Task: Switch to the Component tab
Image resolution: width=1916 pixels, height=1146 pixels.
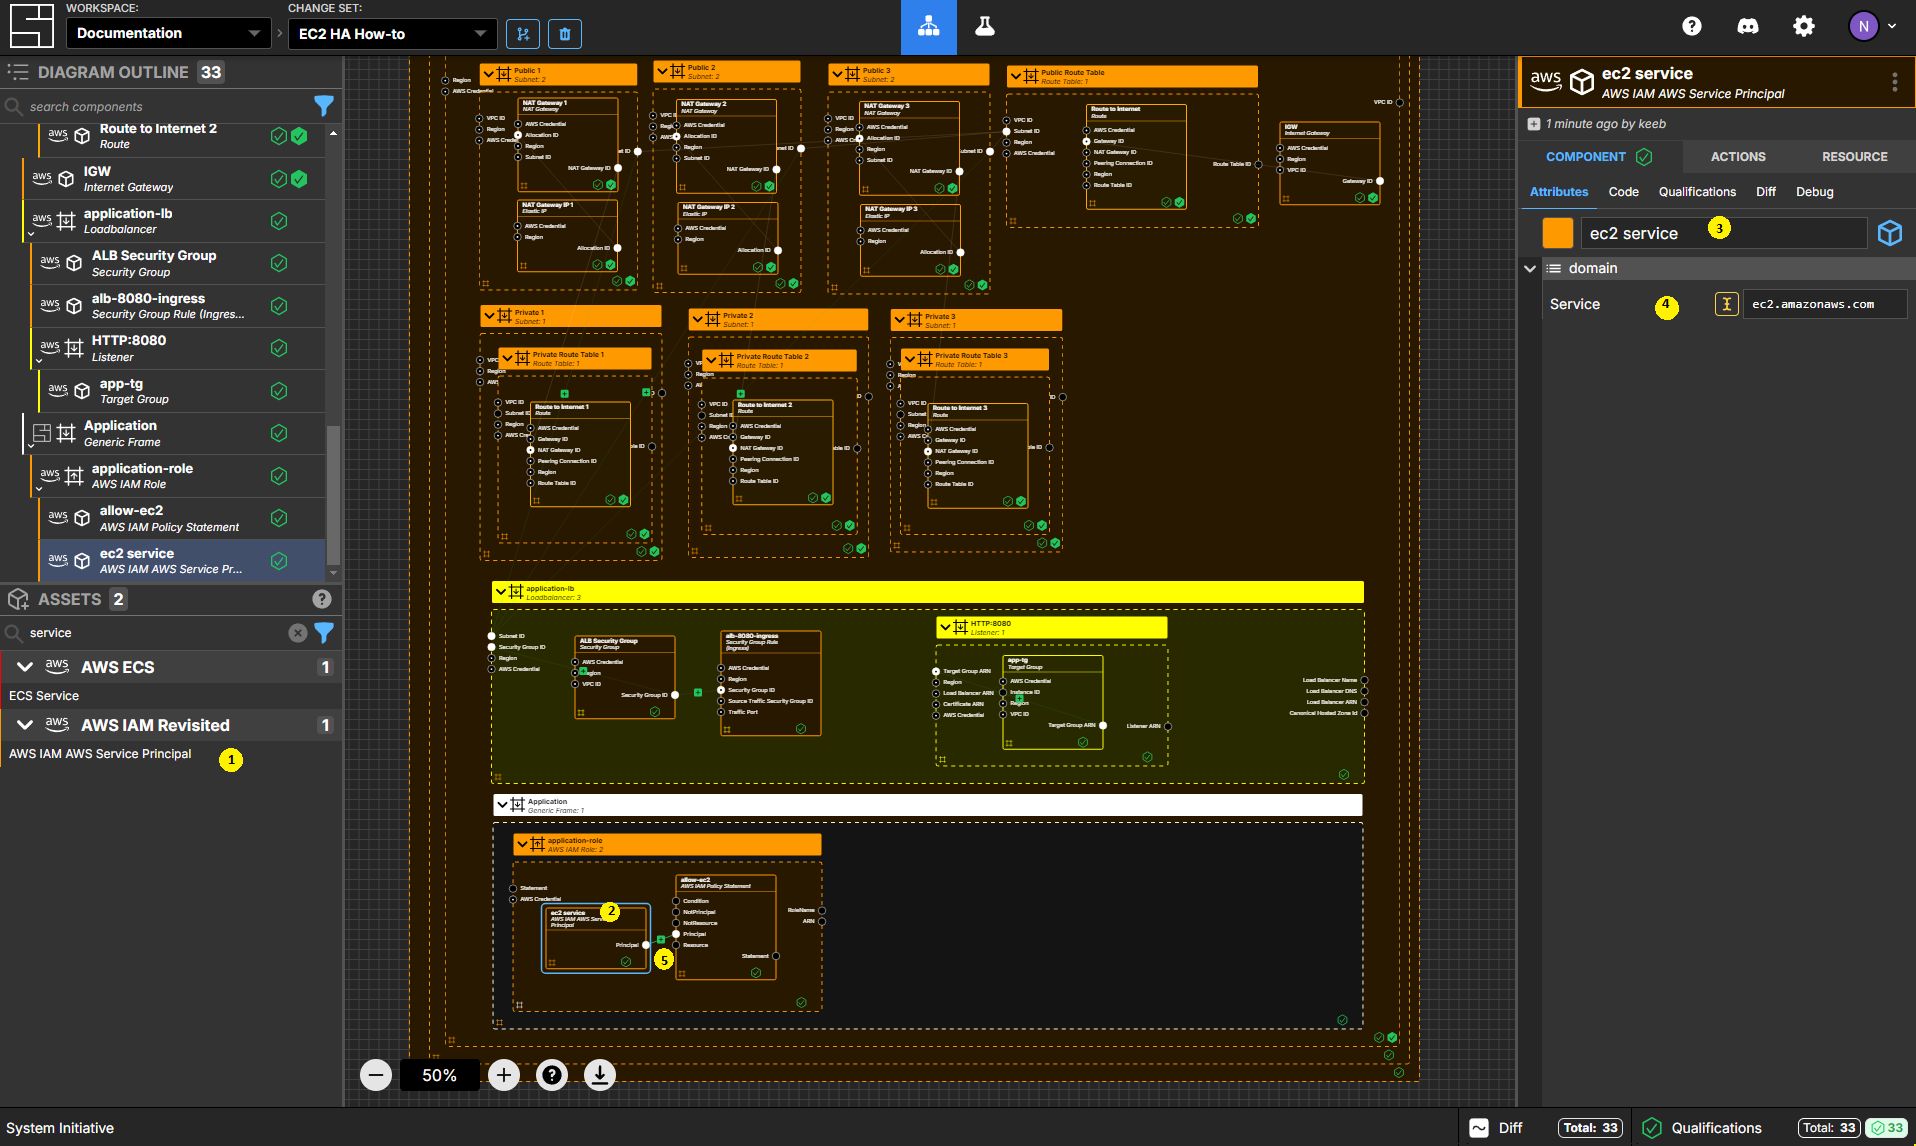Action: pos(1598,157)
